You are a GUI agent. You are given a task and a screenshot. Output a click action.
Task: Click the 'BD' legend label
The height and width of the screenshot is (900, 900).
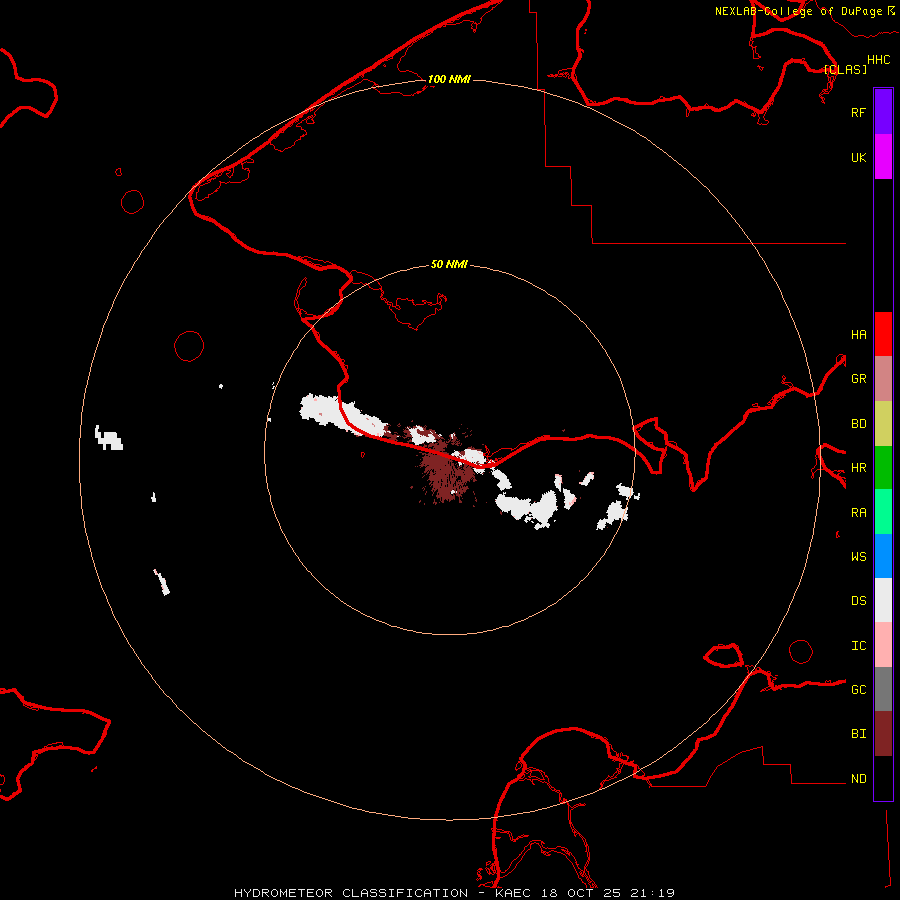(x=858, y=424)
